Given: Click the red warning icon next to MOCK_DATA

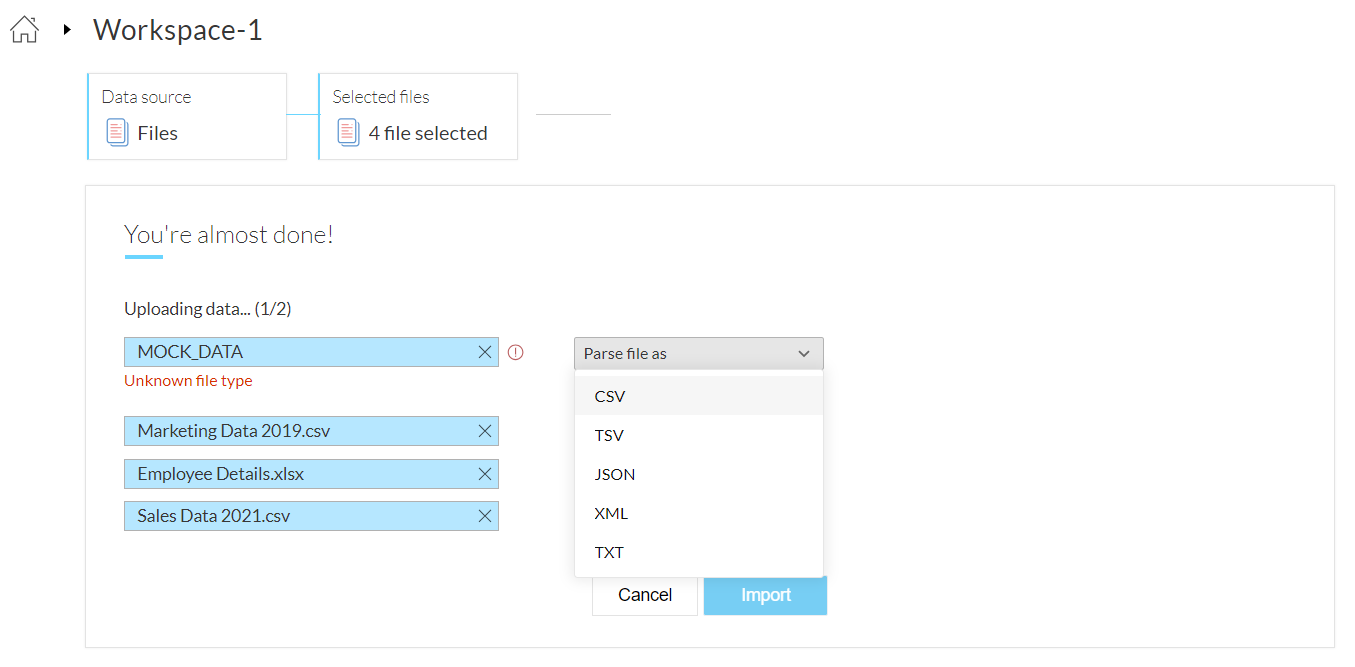Looking at the screenshot, I should pyautogui.click(x=516, y=352).
